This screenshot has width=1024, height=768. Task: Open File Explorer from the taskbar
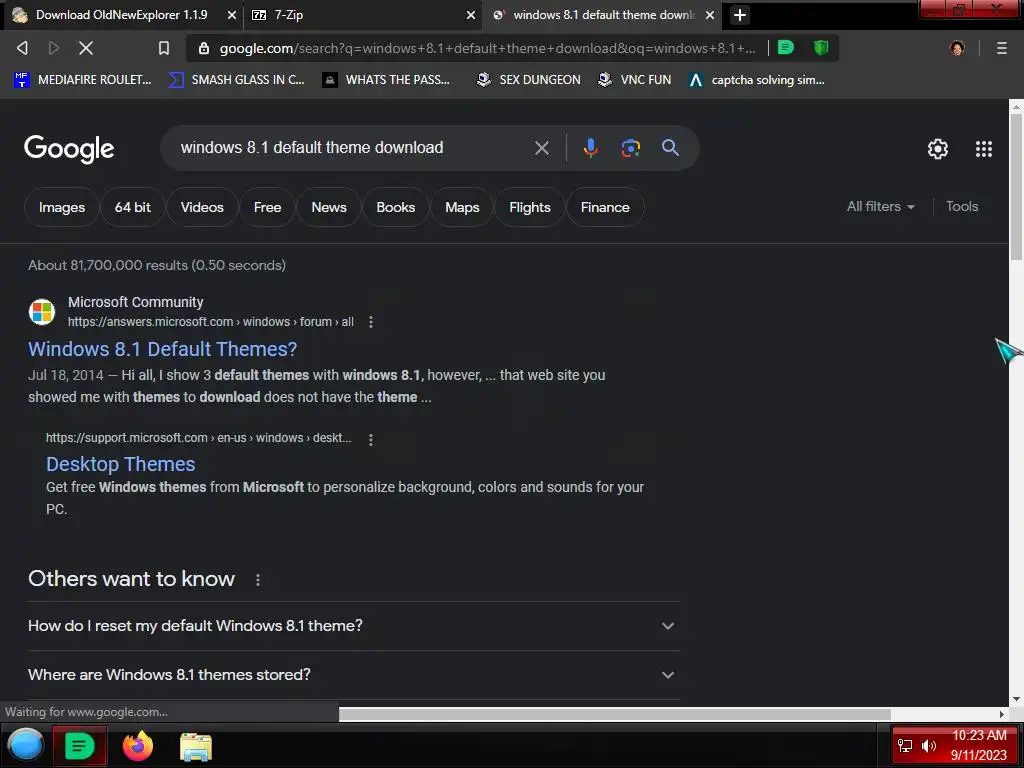(x=196, y=747)
